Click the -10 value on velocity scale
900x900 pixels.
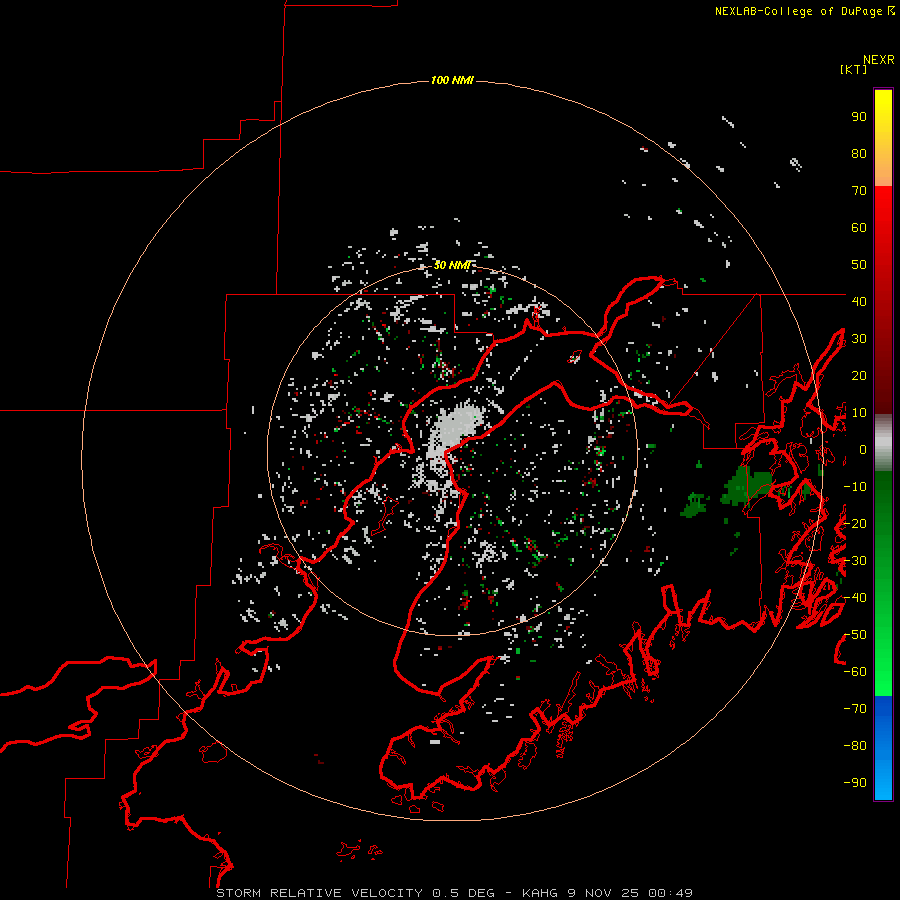855,487
